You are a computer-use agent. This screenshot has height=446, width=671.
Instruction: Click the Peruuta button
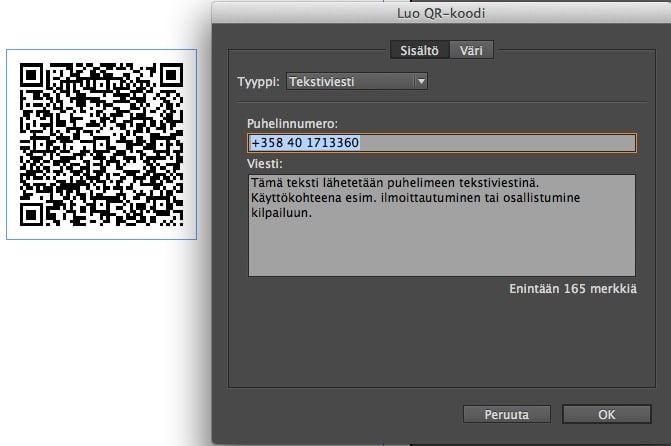(507, 414)
